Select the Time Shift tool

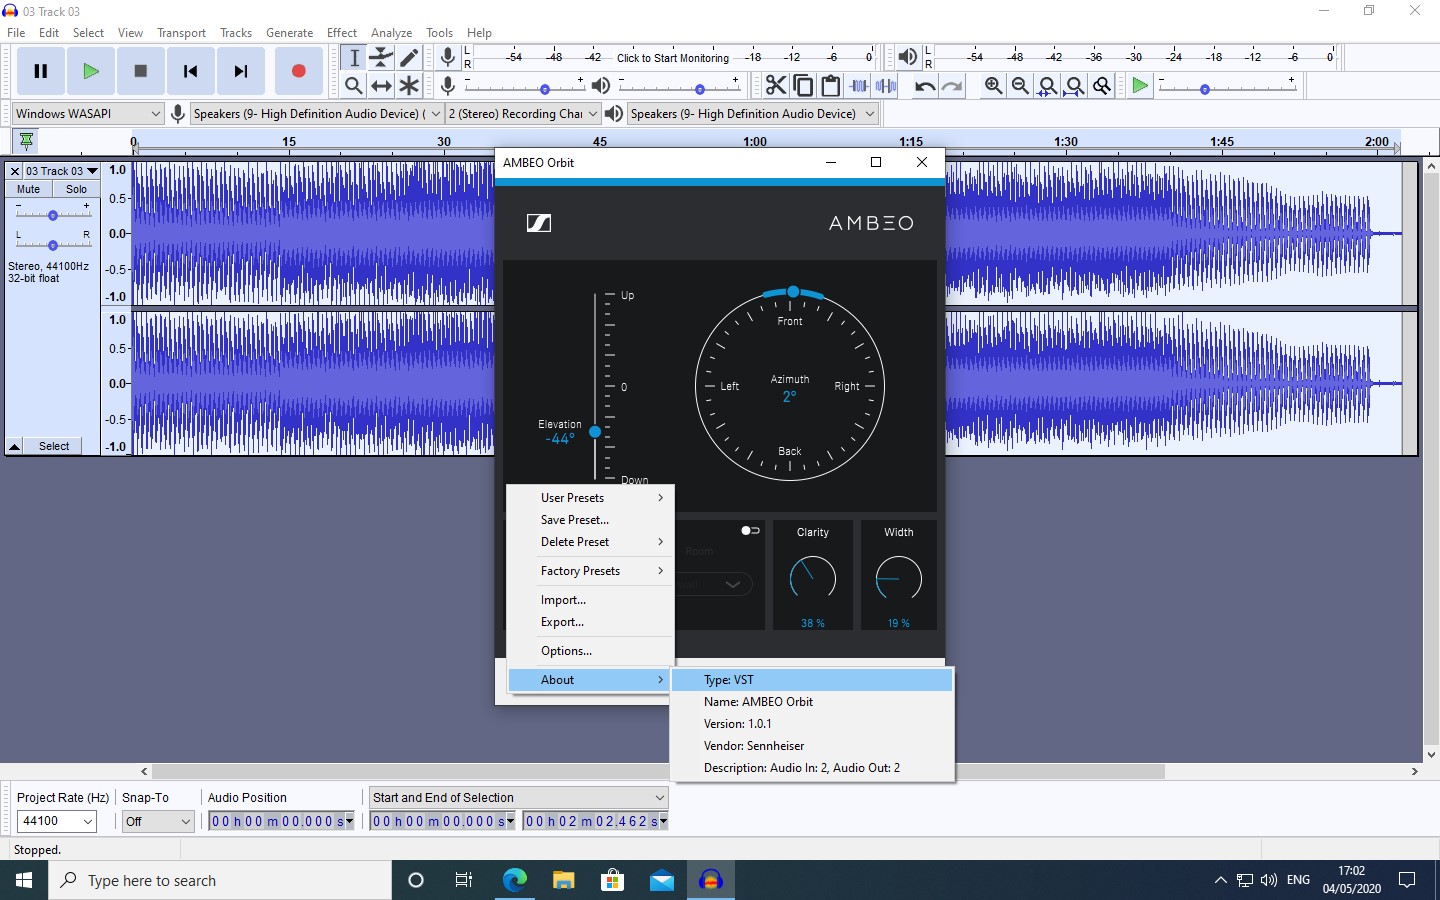click(381, 86)
